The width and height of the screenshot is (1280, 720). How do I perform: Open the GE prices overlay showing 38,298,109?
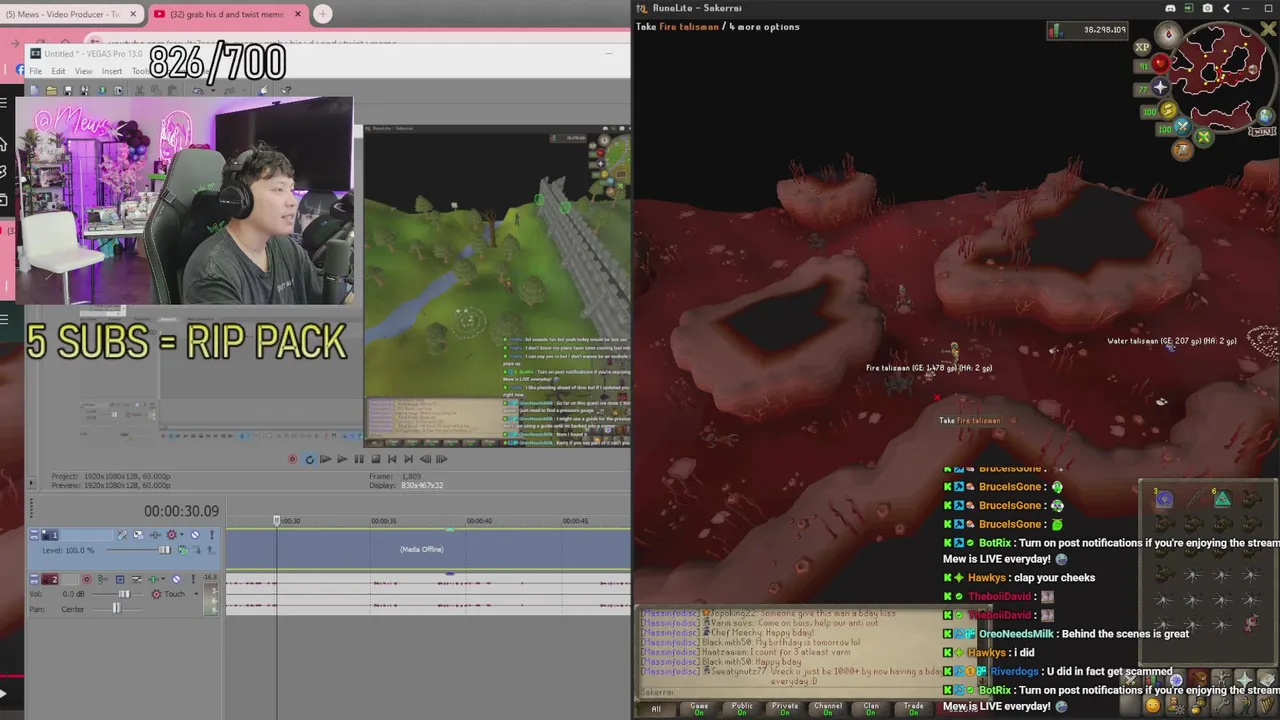coord(1087,30)
